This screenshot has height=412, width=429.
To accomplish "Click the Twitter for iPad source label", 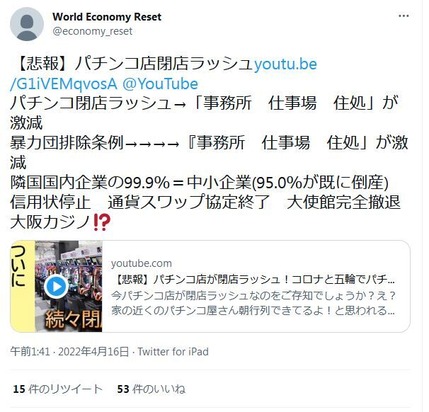I will coord(173,352).
